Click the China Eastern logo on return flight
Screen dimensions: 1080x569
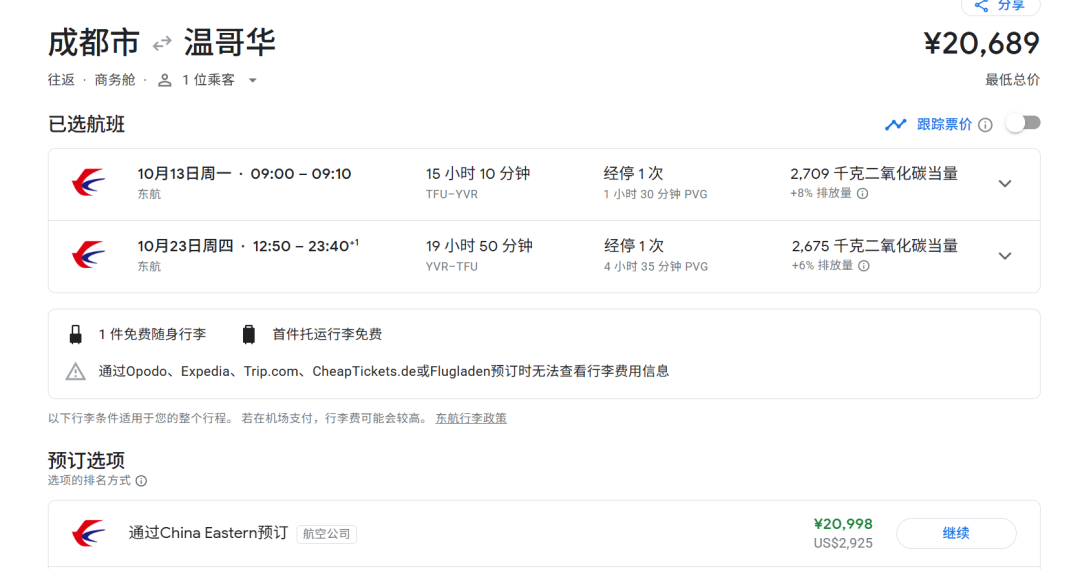click(x=88, y=255)
